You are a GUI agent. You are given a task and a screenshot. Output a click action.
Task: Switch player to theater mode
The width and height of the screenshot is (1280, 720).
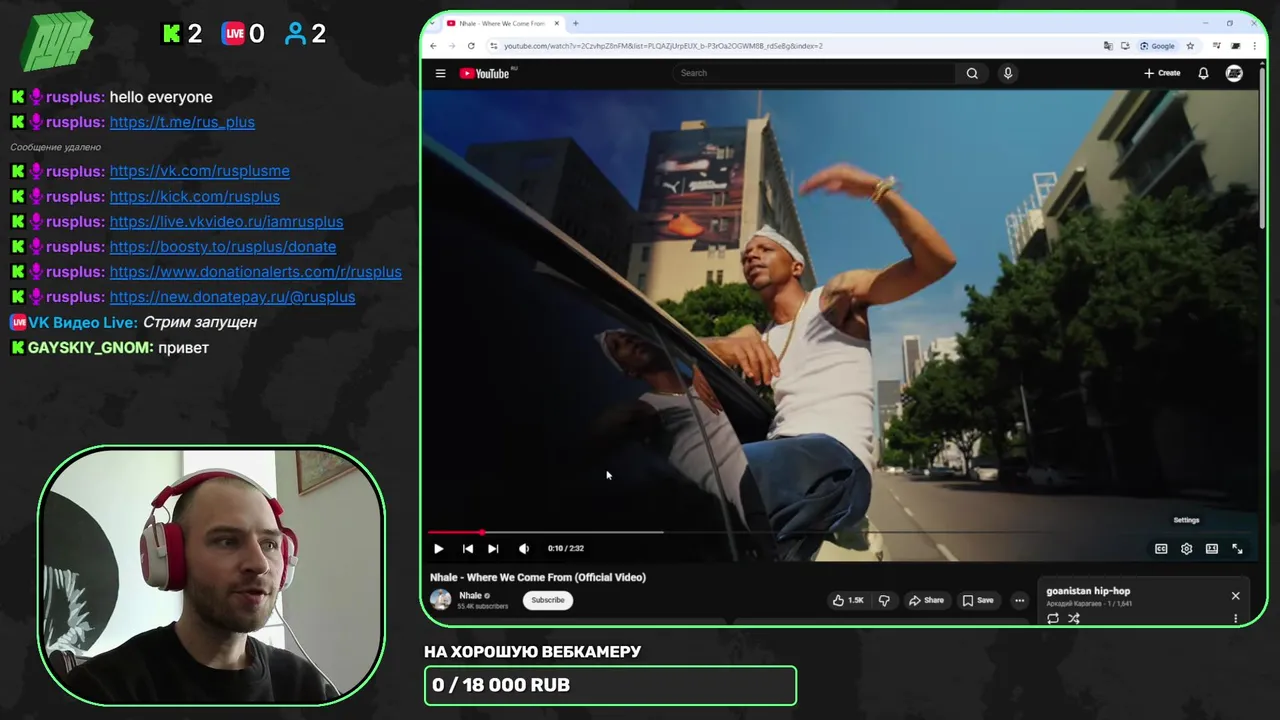click(1211, 548)
